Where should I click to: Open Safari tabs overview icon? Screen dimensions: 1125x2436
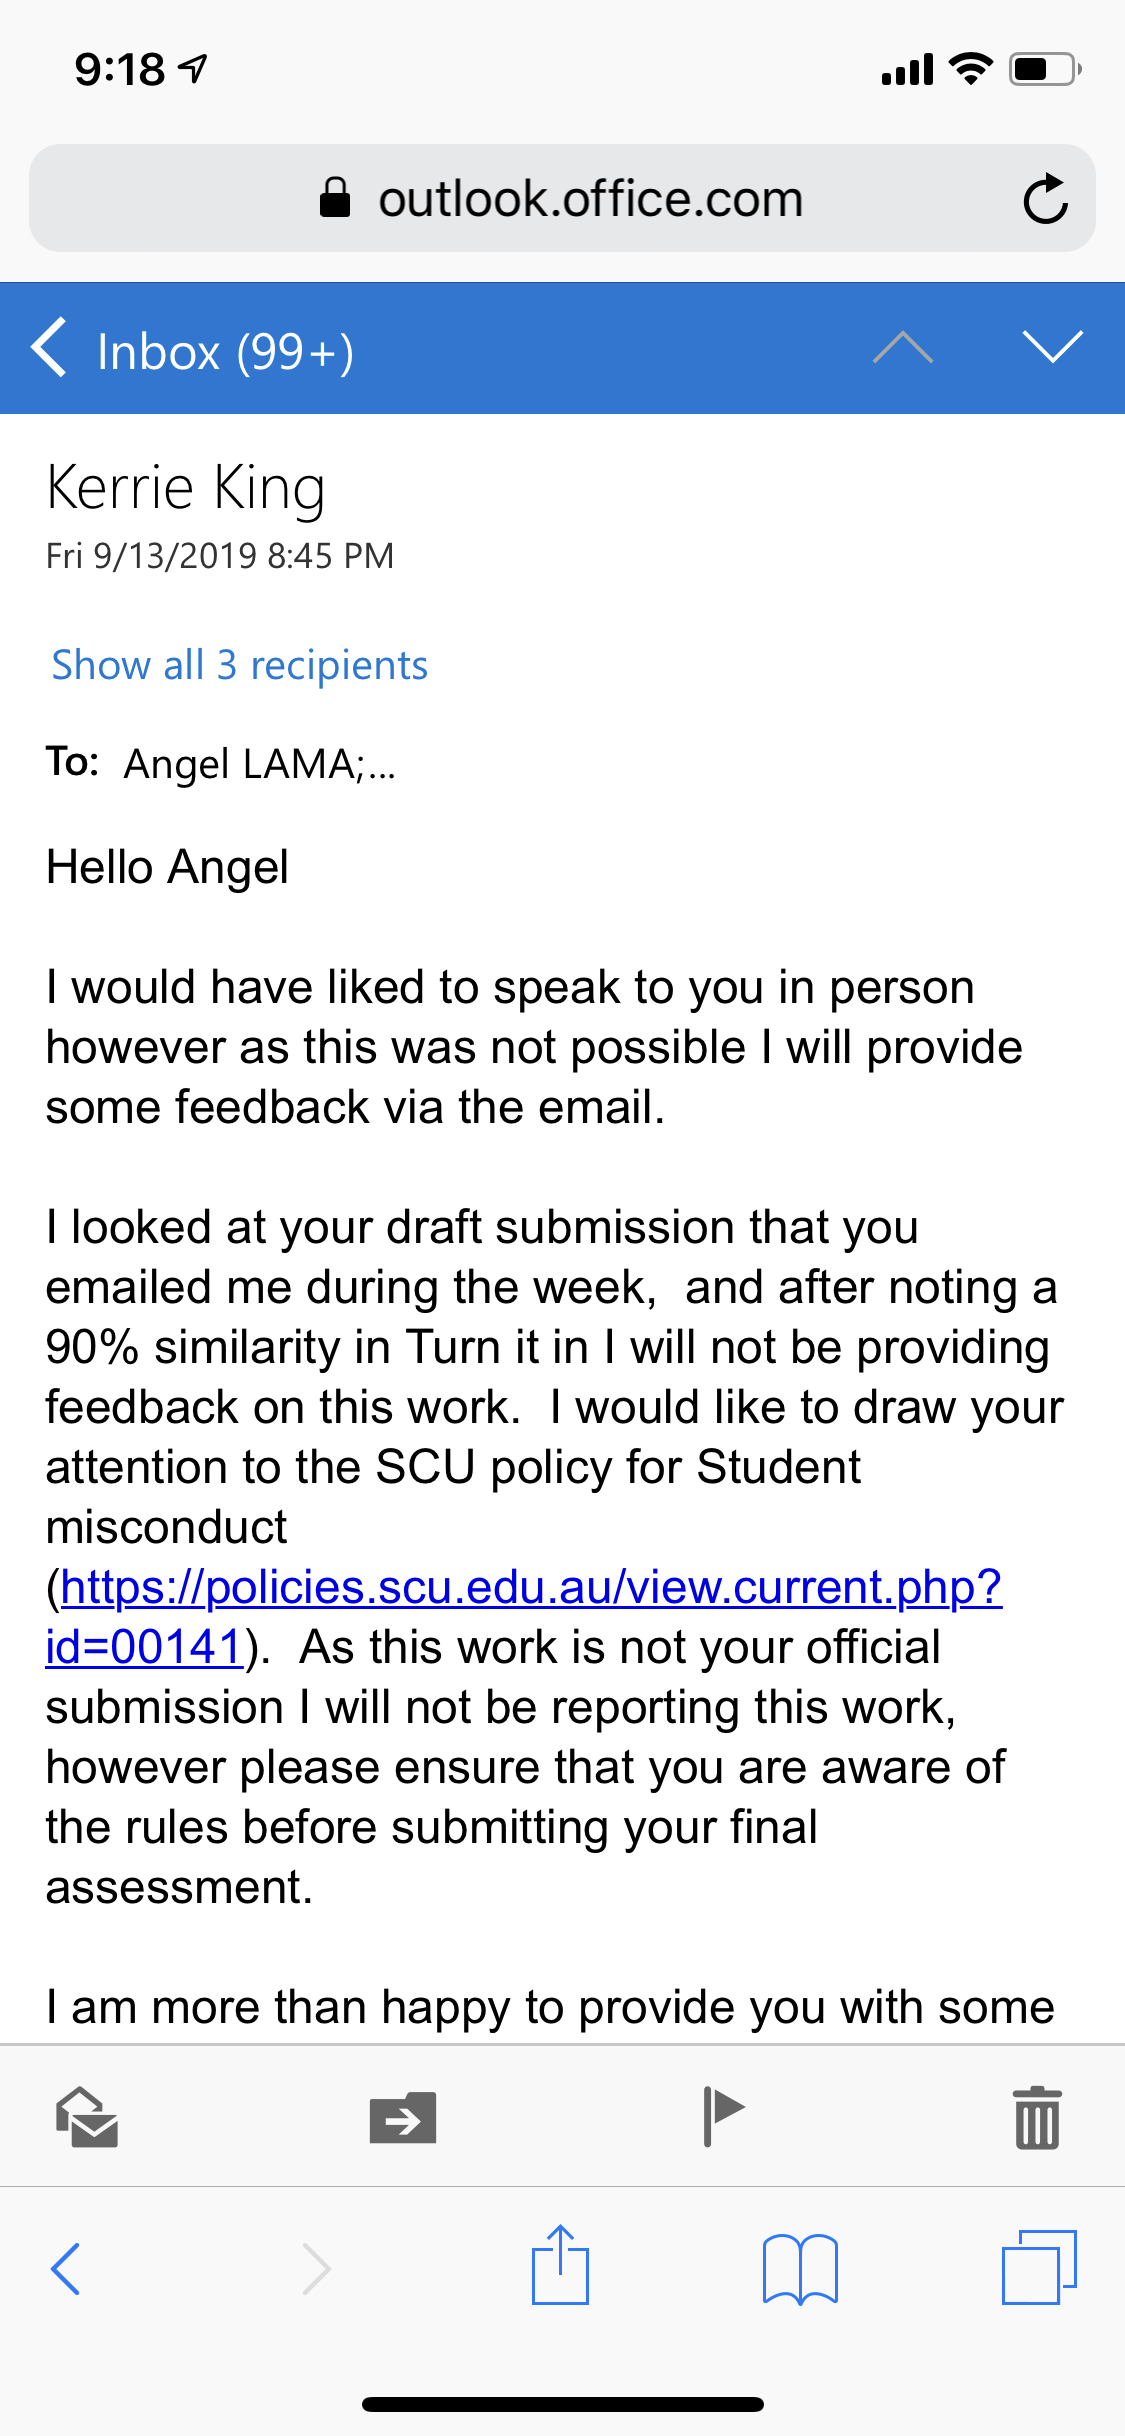1039,2267
